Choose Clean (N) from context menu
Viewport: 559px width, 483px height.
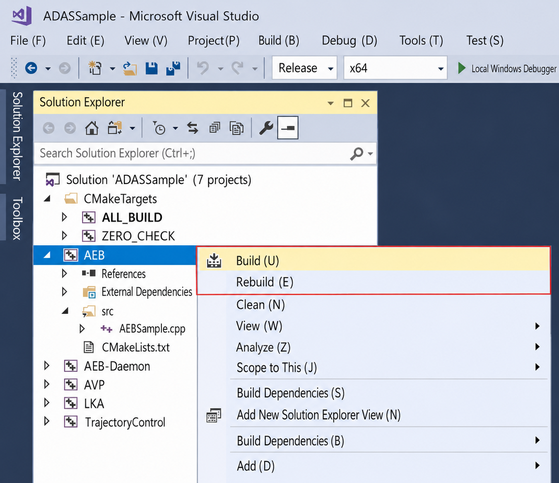pyautogui.click(x=374, y=305)
